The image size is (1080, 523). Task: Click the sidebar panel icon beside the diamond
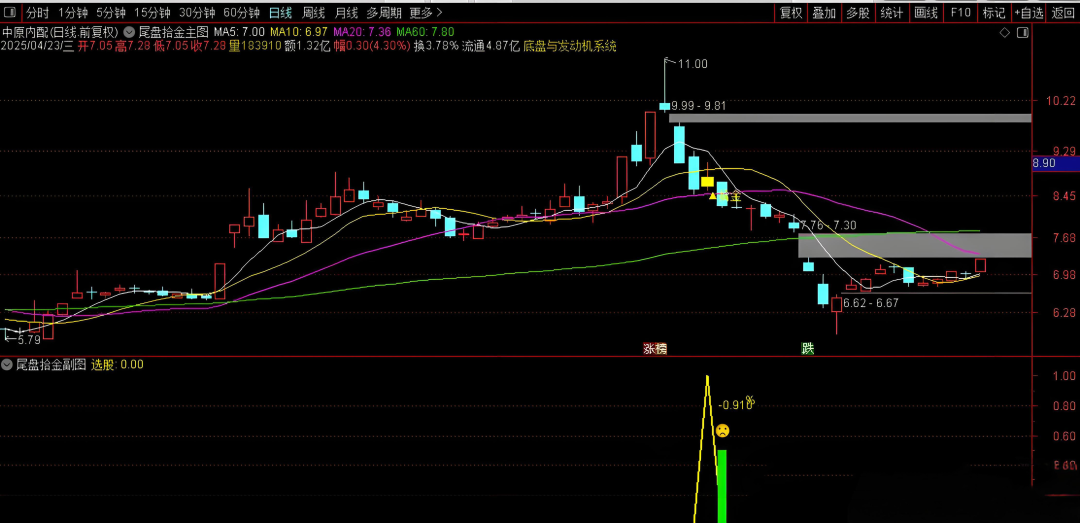coord(1021,33)
